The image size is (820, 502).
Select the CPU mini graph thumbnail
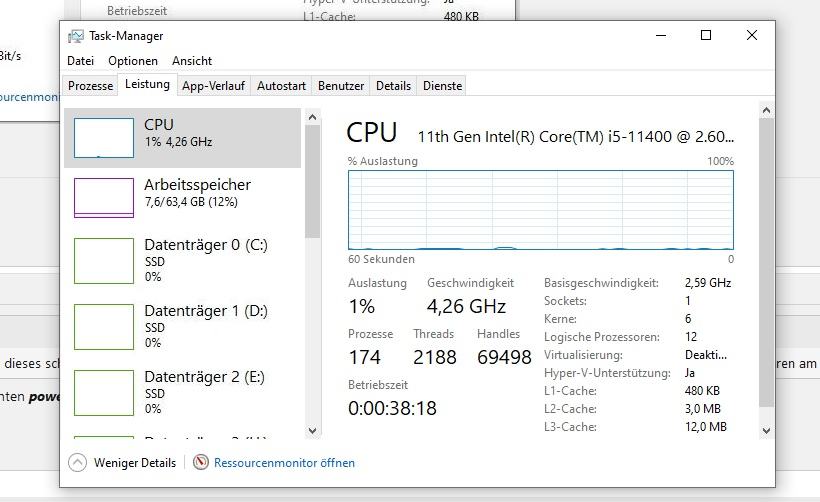pyautogui.click(x=104, y=138)
